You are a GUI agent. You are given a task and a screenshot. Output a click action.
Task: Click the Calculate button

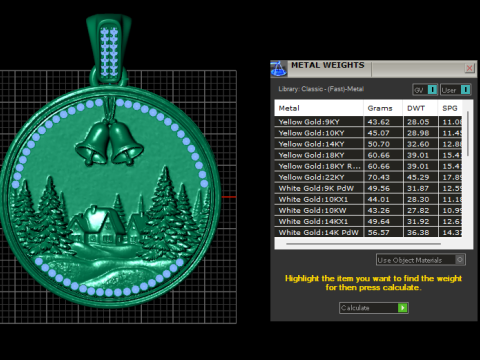[374, 308]
